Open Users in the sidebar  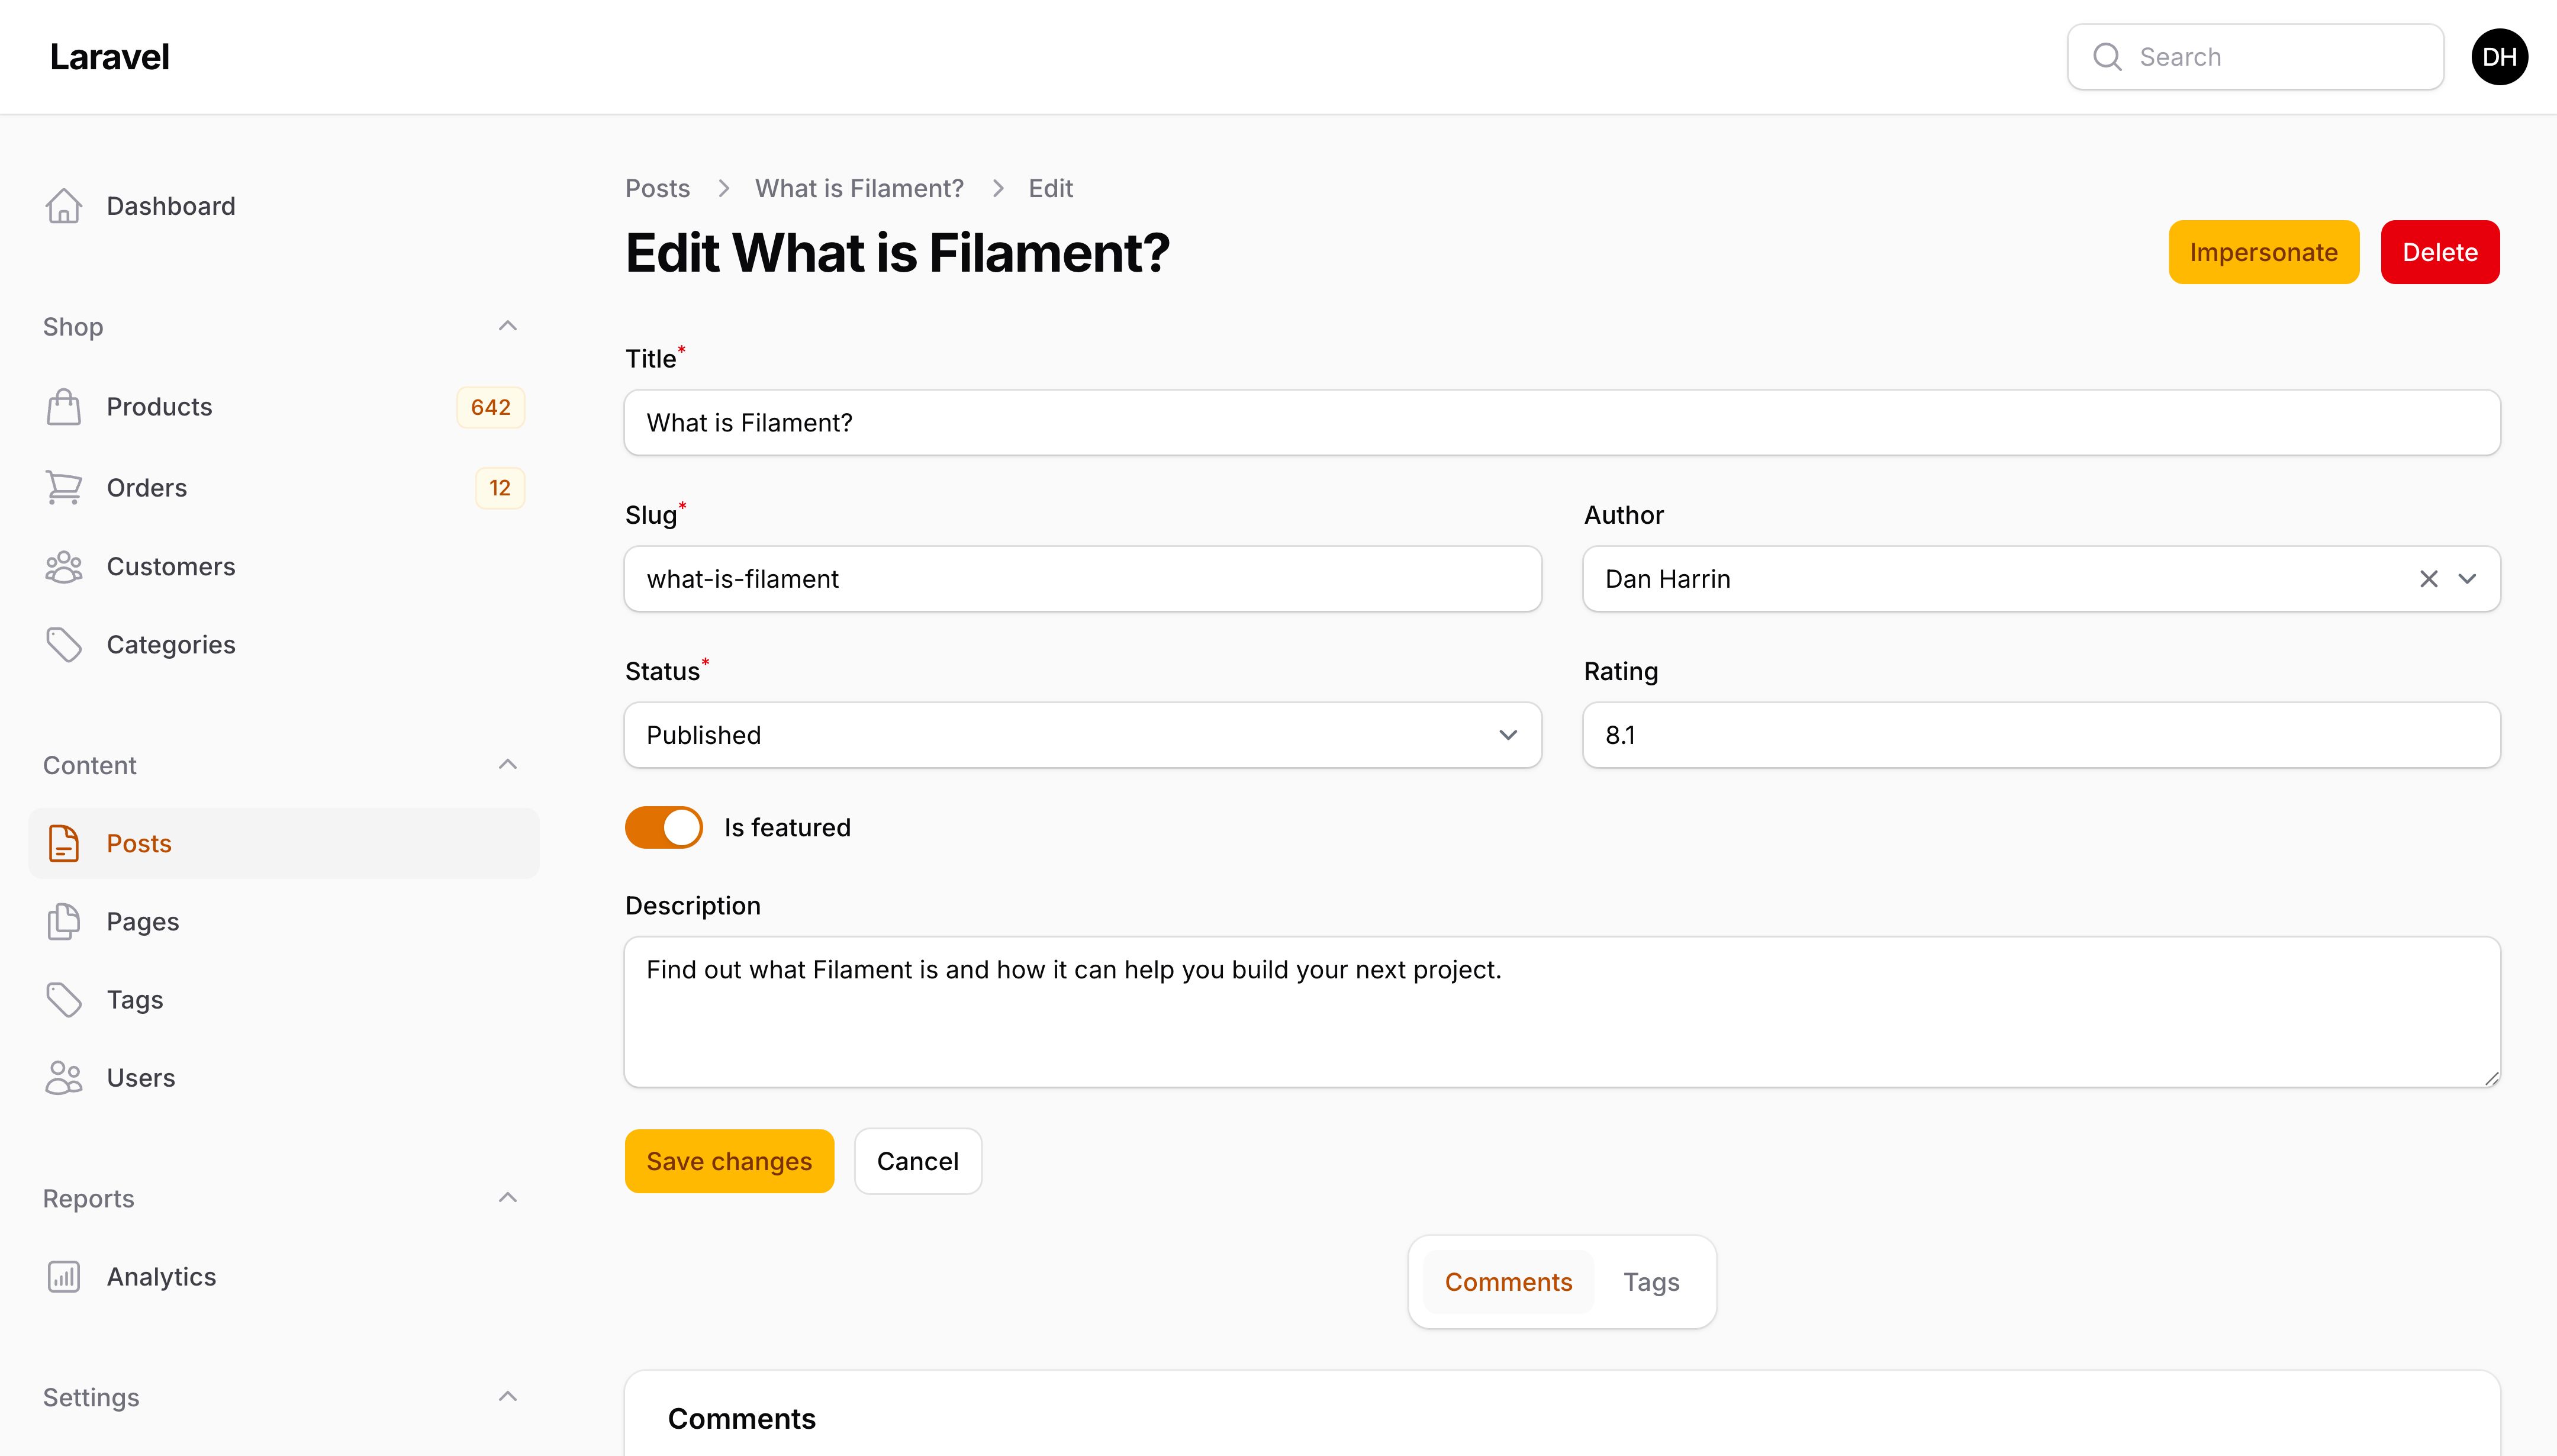(x=284, y=1078)
